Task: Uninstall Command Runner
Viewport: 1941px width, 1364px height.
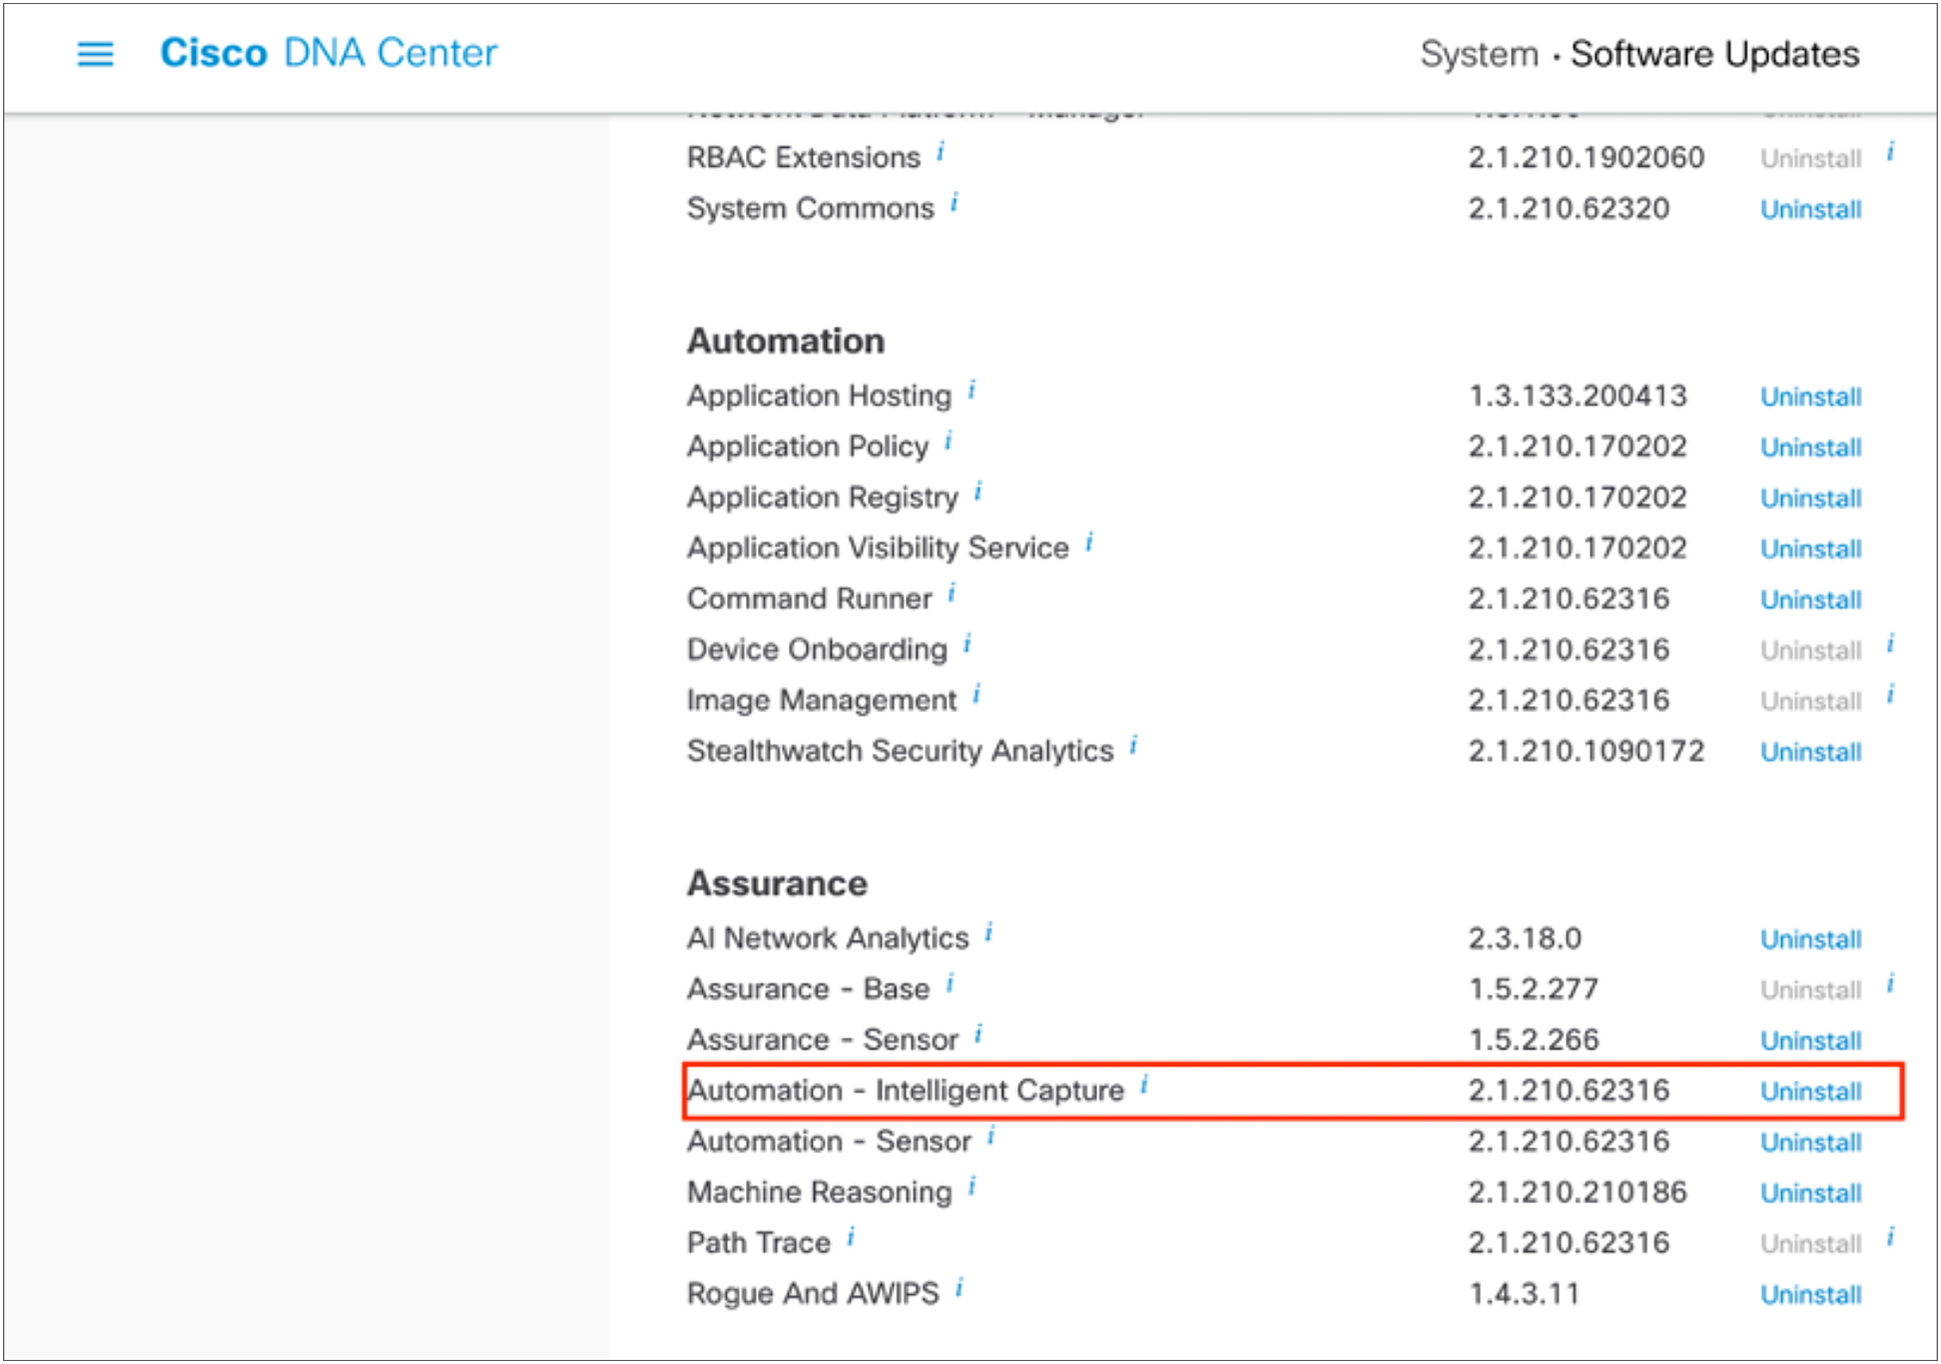Action: point(1810,599)
